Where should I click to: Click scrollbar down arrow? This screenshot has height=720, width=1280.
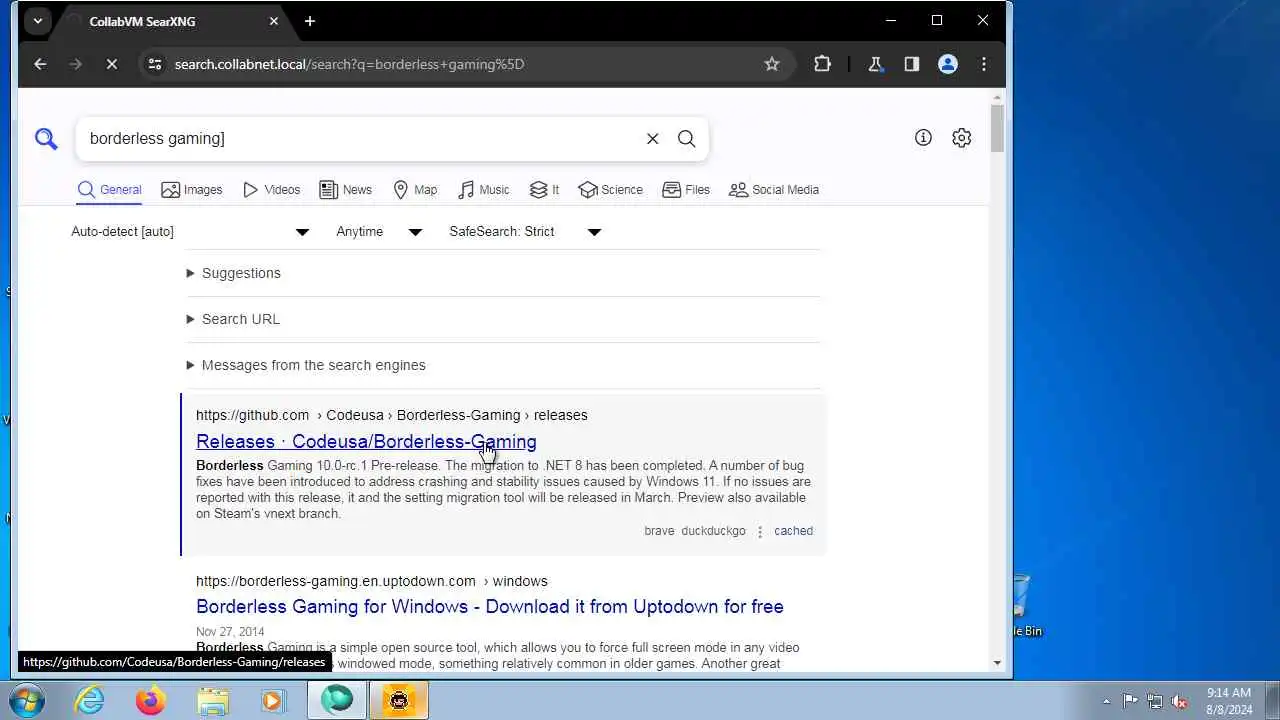[997, 663]
